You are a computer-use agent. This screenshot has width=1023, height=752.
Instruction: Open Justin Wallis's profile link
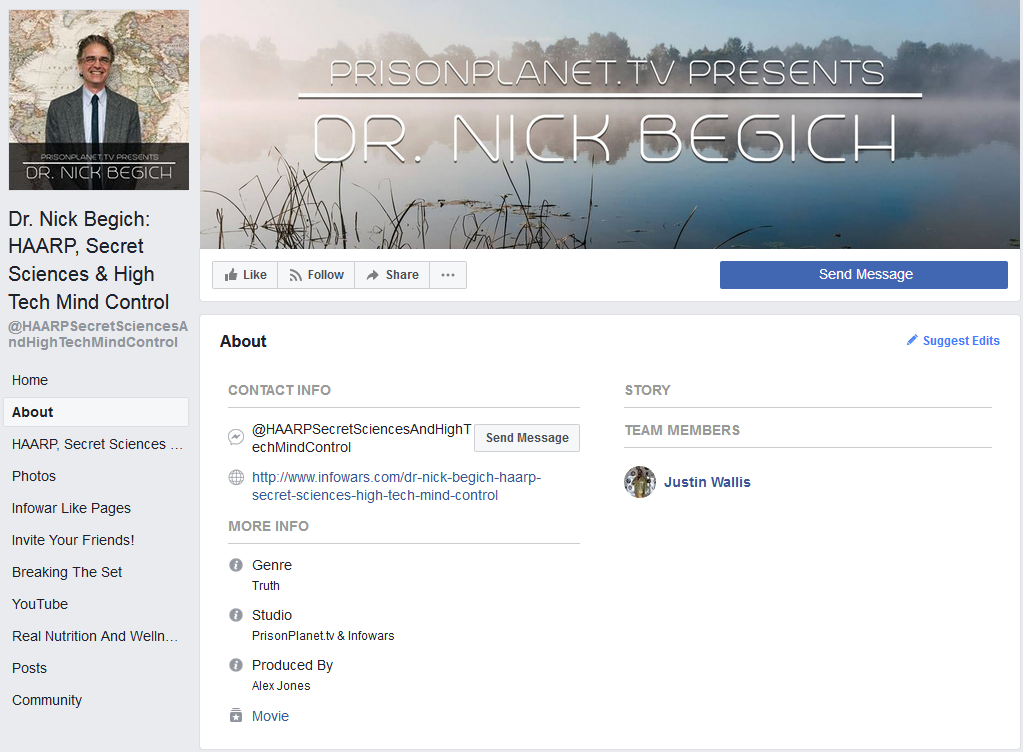click(x=707, y=482)
